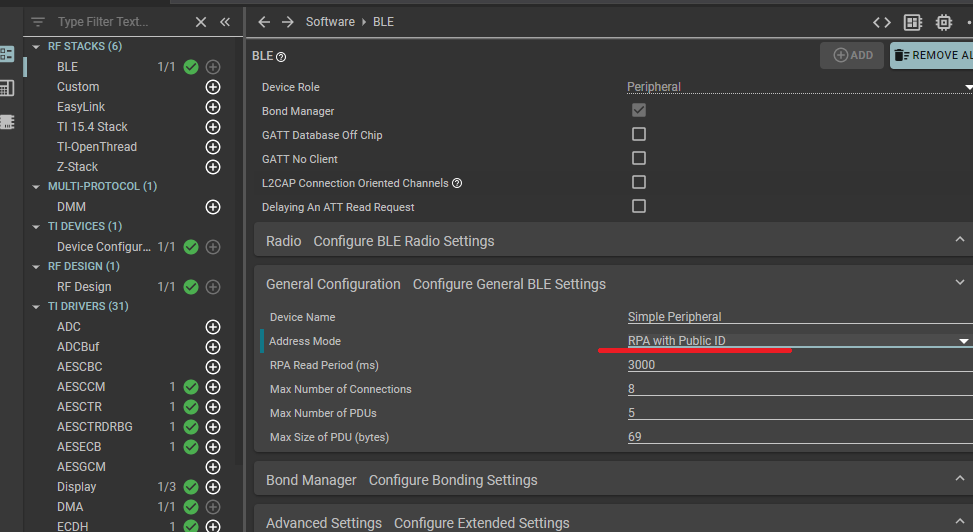Add a DMM multi-protocol instance
The image size is (973, 532).
[212, 207]
